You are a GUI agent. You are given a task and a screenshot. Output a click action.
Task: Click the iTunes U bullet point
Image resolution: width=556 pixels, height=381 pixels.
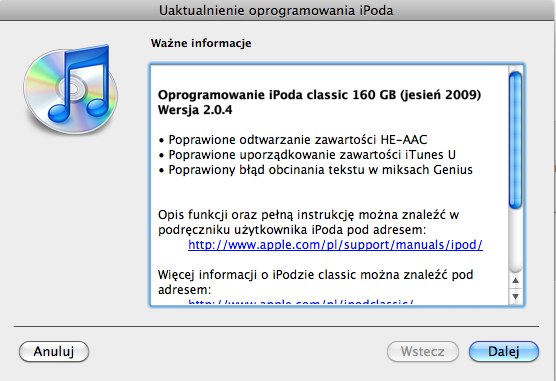click(x=307, y=155)
